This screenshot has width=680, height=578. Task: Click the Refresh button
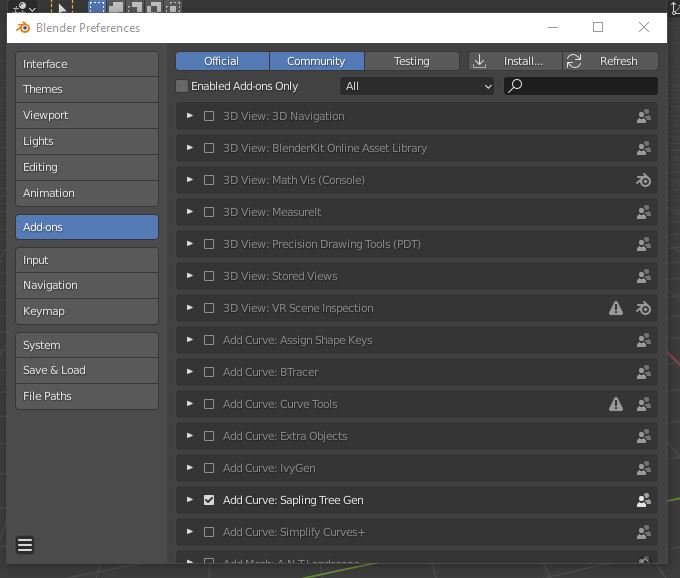tap(610, 61)
